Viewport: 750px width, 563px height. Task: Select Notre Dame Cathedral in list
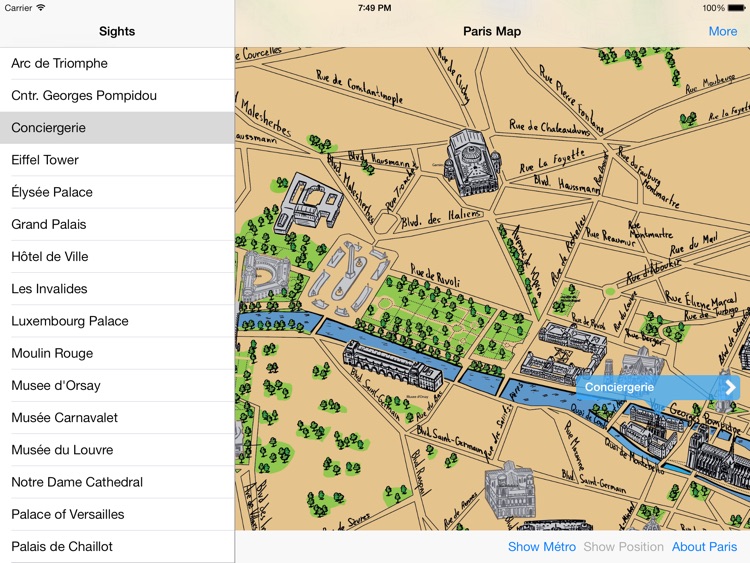click(117, 482)
